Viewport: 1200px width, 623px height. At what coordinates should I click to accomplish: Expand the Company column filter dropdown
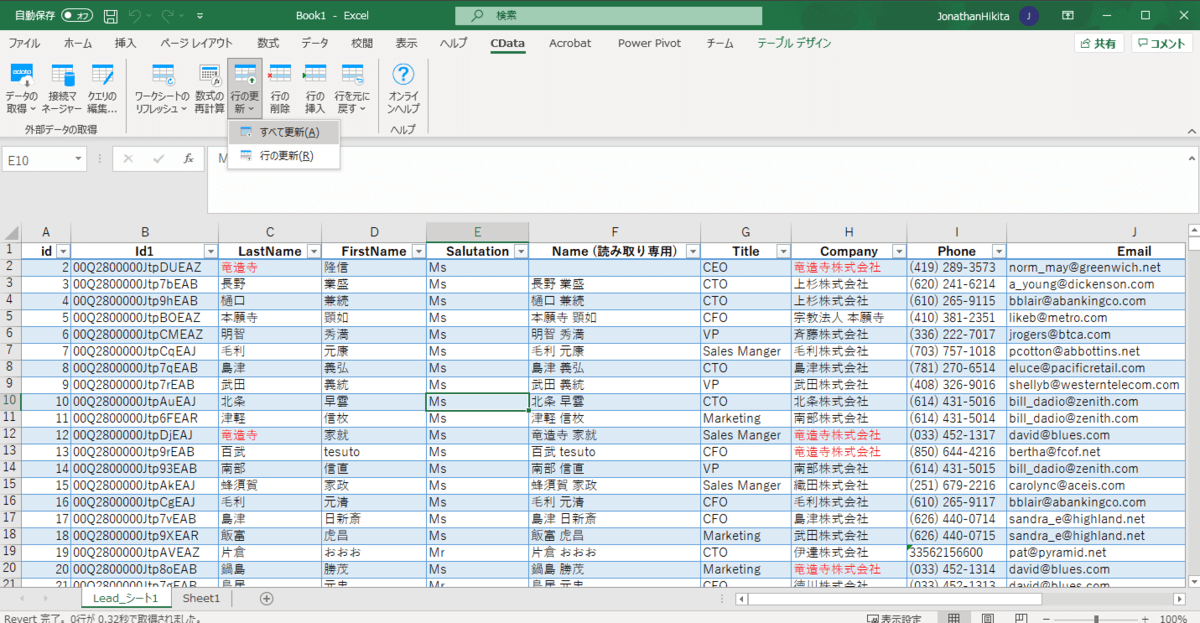(x=897, y=252)
